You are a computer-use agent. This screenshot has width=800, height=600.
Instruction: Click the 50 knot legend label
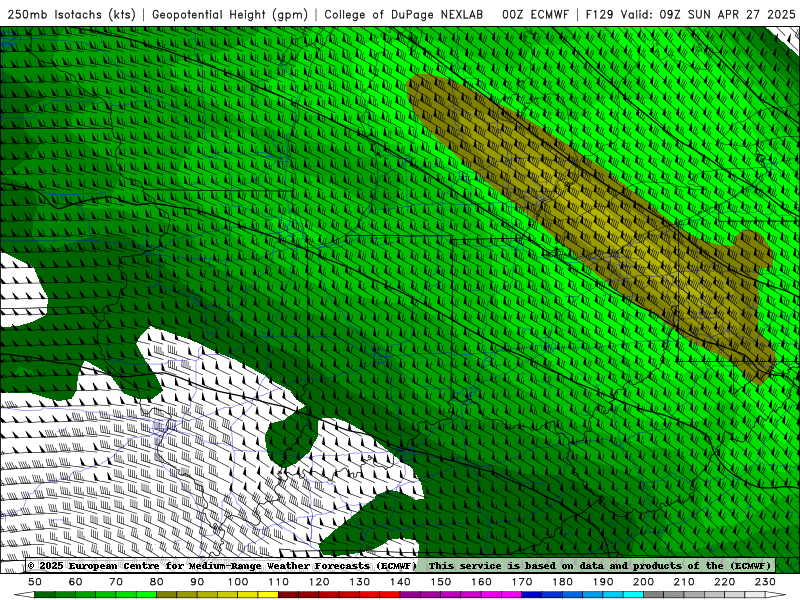click(x=35, y=582)
